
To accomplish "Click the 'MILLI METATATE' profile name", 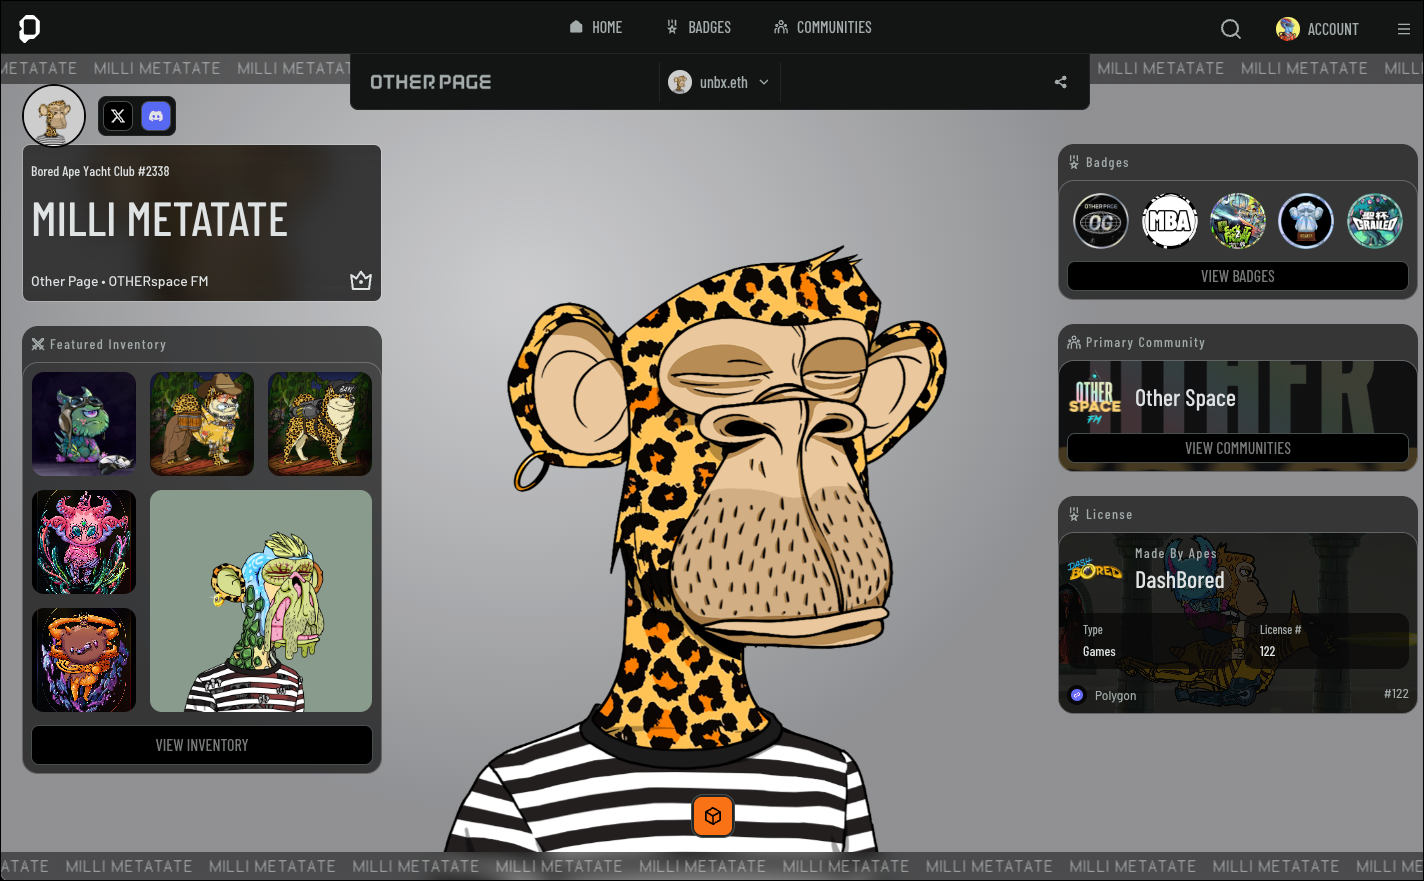I will click(x=160, y=220).
